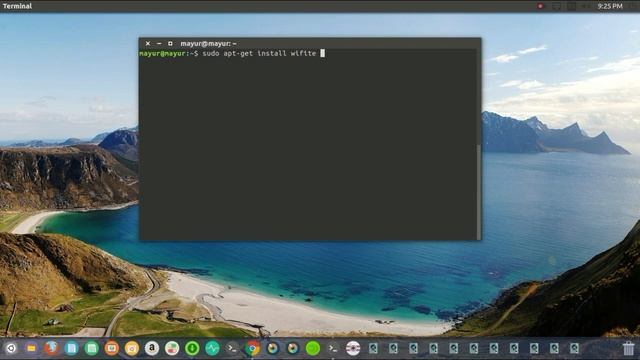Click the apt-get text in the terminal
Screen dimensions: 640x360
(238, 53)
